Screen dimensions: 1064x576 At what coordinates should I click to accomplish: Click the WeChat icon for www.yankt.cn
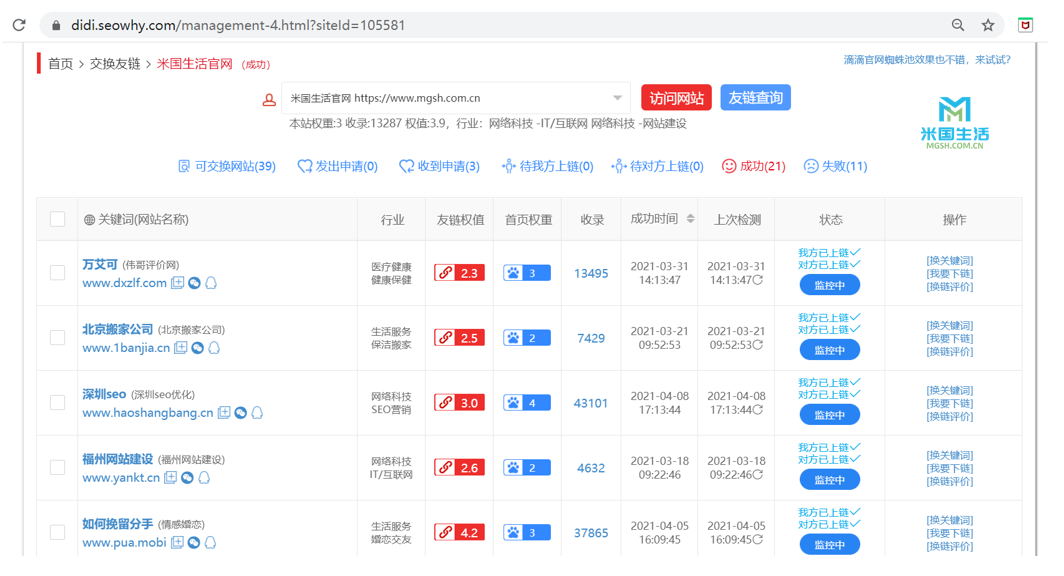pos(187,478)
